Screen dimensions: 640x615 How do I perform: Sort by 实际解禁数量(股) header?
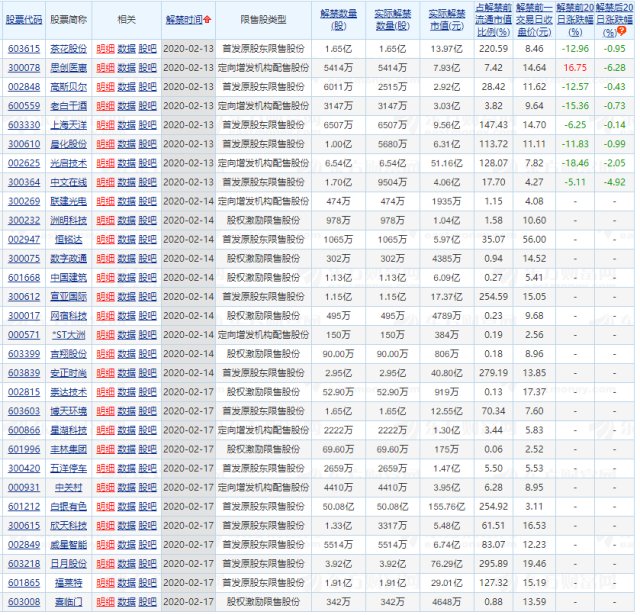(x=393, y=20)
